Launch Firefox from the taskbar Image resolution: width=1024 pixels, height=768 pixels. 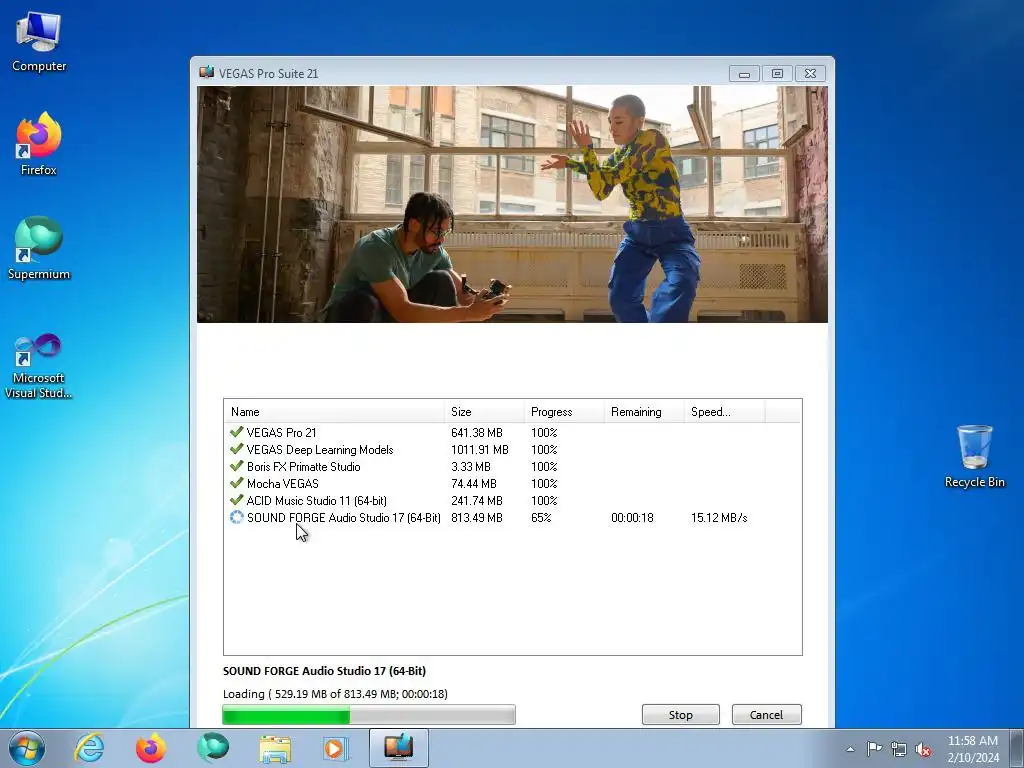pos(151,748)
